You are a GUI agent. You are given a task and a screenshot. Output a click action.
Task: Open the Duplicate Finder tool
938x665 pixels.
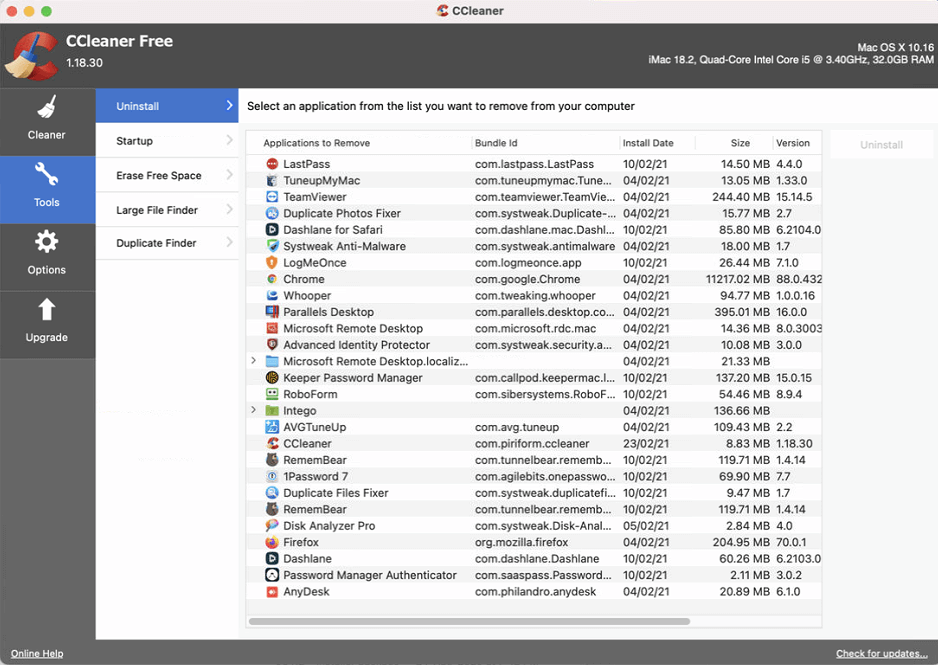point(166,242)
